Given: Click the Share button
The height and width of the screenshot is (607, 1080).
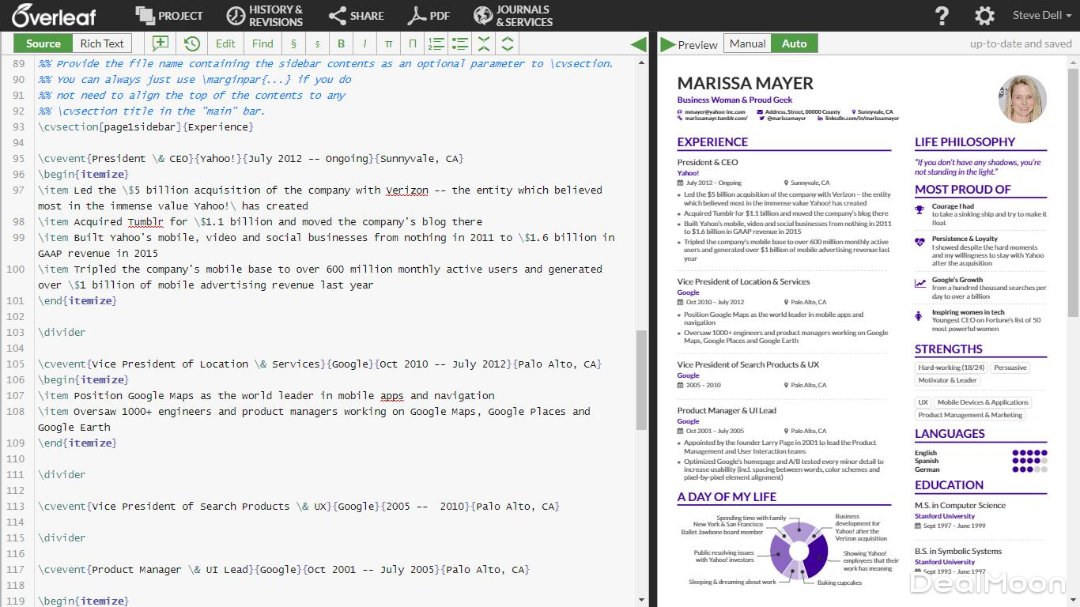Looking at the screenshot, I should click(356, 16).
